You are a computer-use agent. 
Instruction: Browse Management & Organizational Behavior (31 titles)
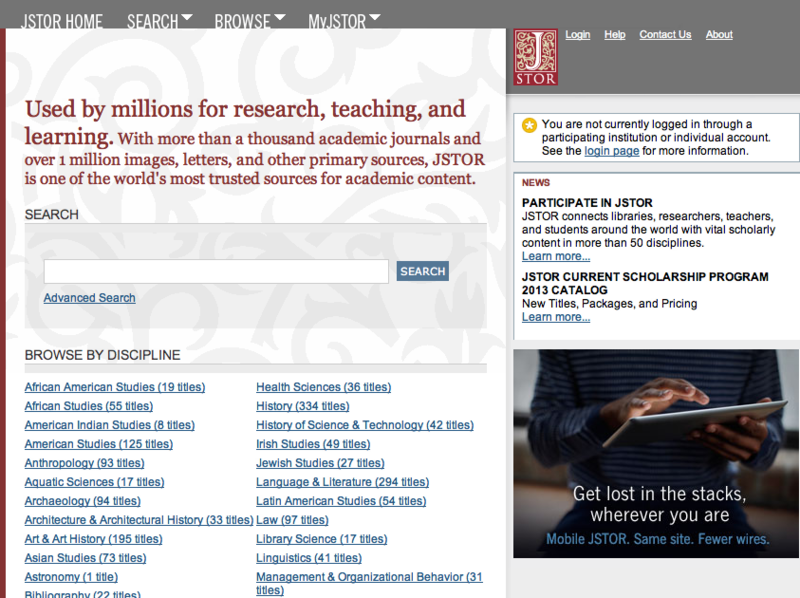click(369, 583)
